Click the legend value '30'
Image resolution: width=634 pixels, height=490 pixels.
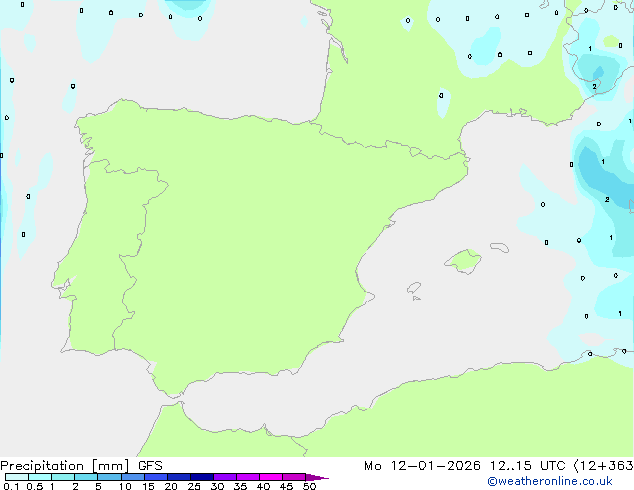pyautogui.click(x=217, y=486)
